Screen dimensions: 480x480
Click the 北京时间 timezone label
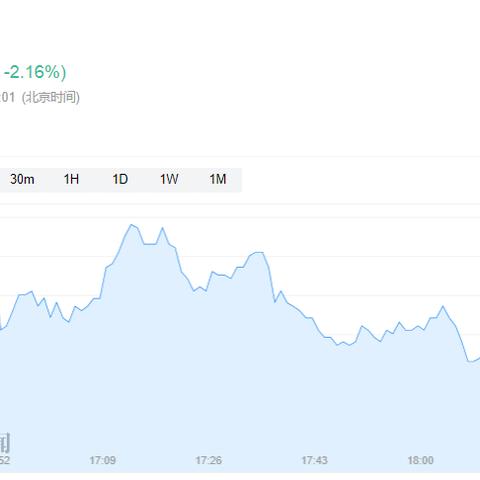(51, 98)
